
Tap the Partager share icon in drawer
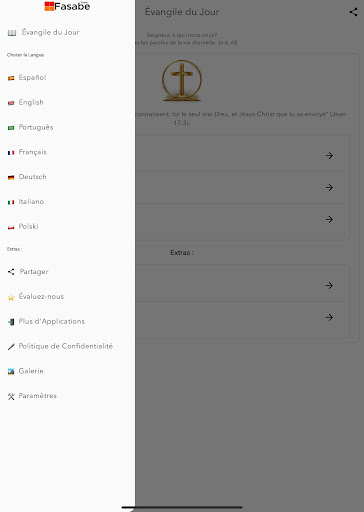tap(11, 272)
